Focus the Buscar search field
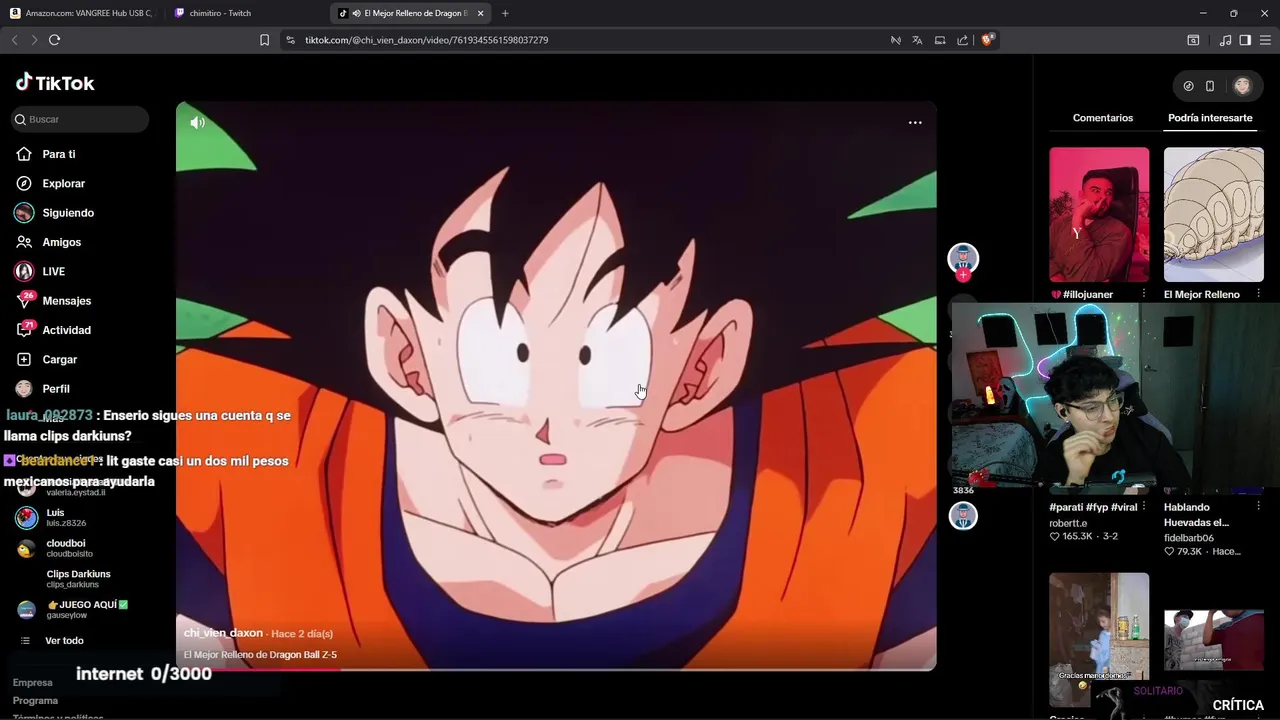The image size is (1280, 720). [x=80, y=119]
